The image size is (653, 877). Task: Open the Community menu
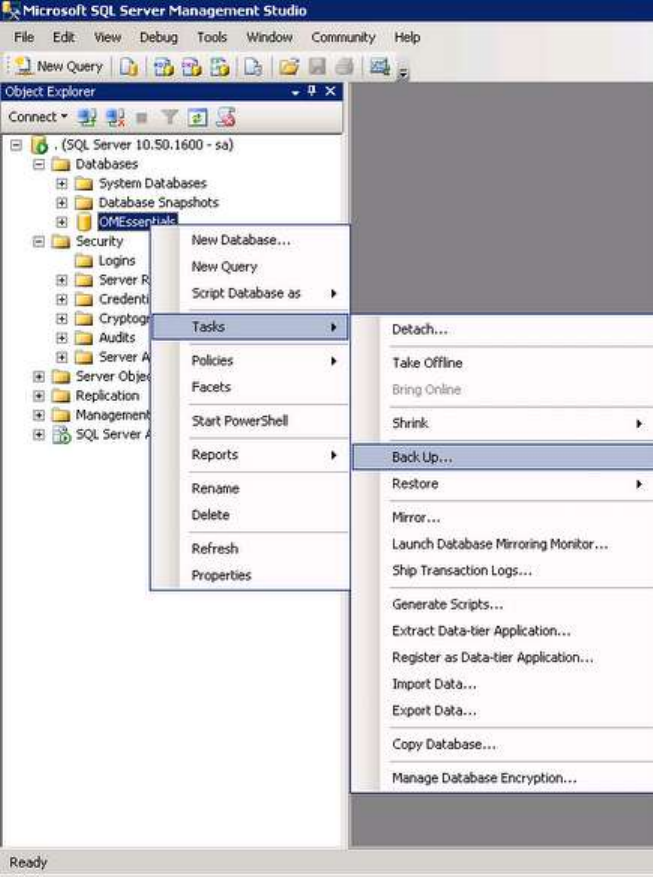point(343,37)
